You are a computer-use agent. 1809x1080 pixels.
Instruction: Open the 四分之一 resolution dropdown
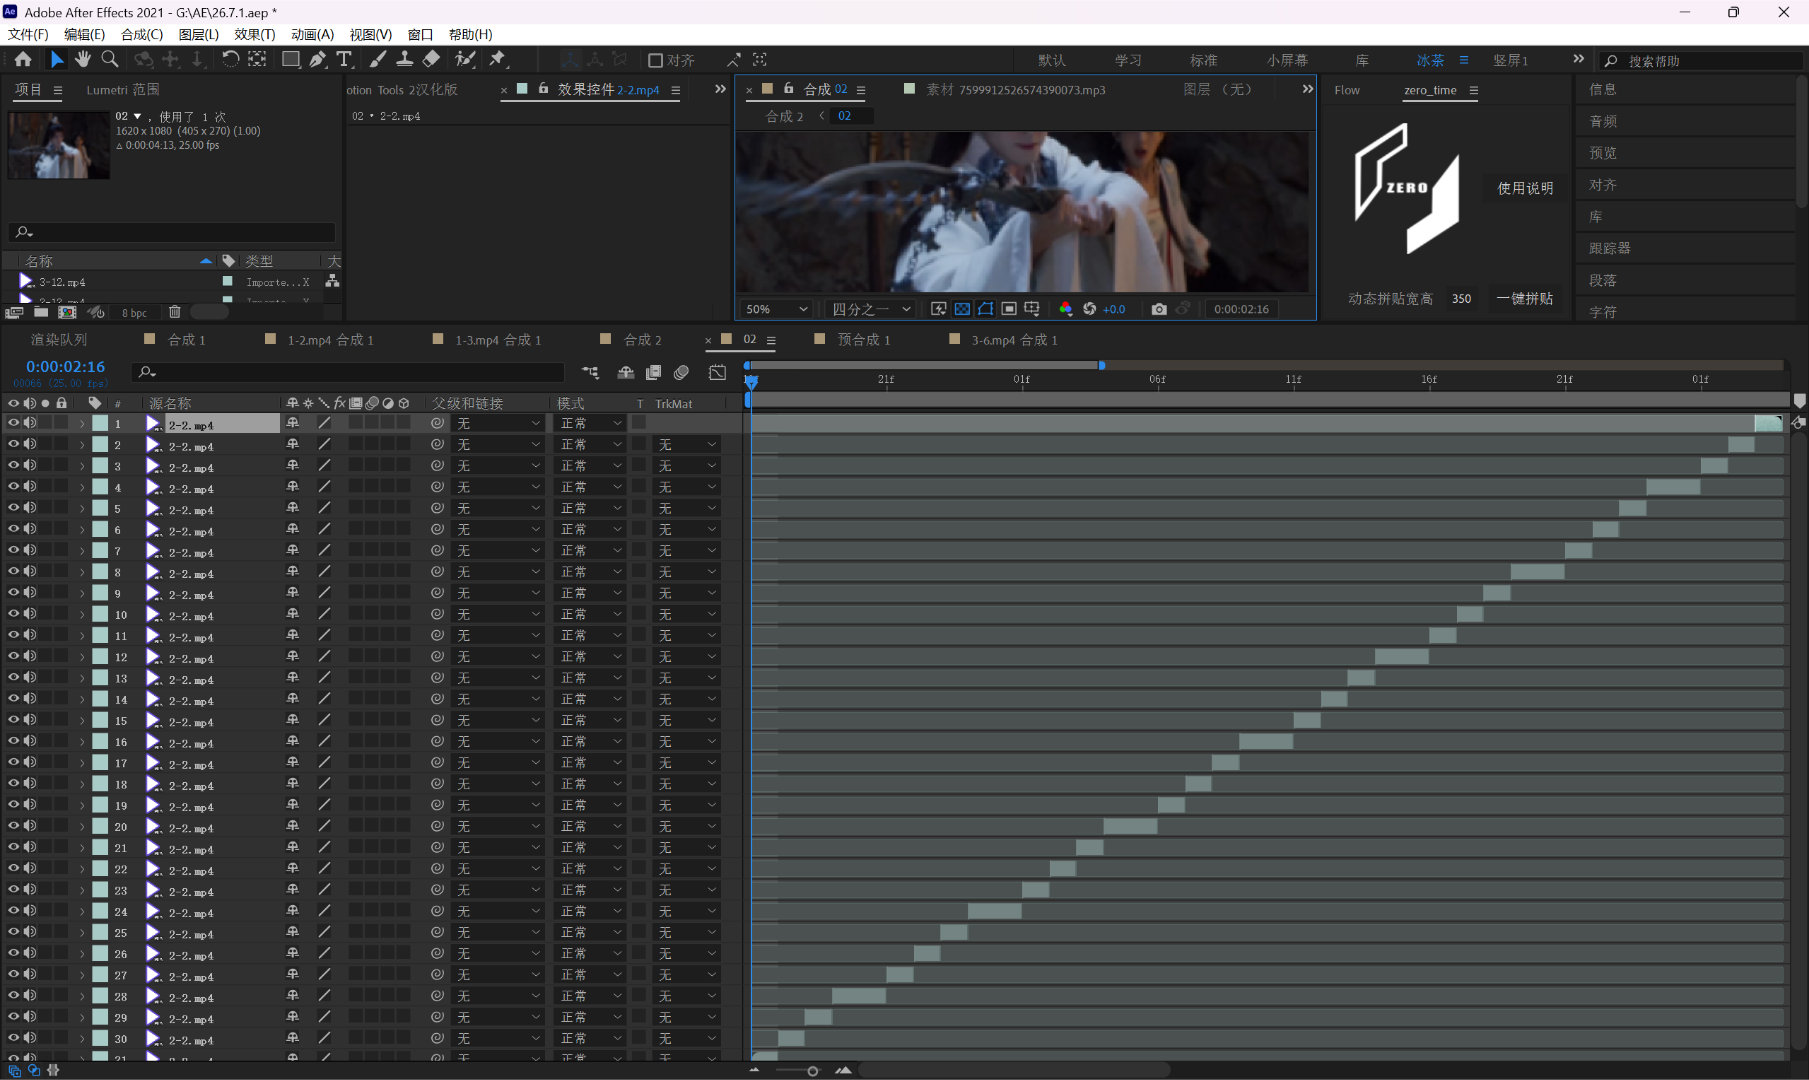point(871,309)
